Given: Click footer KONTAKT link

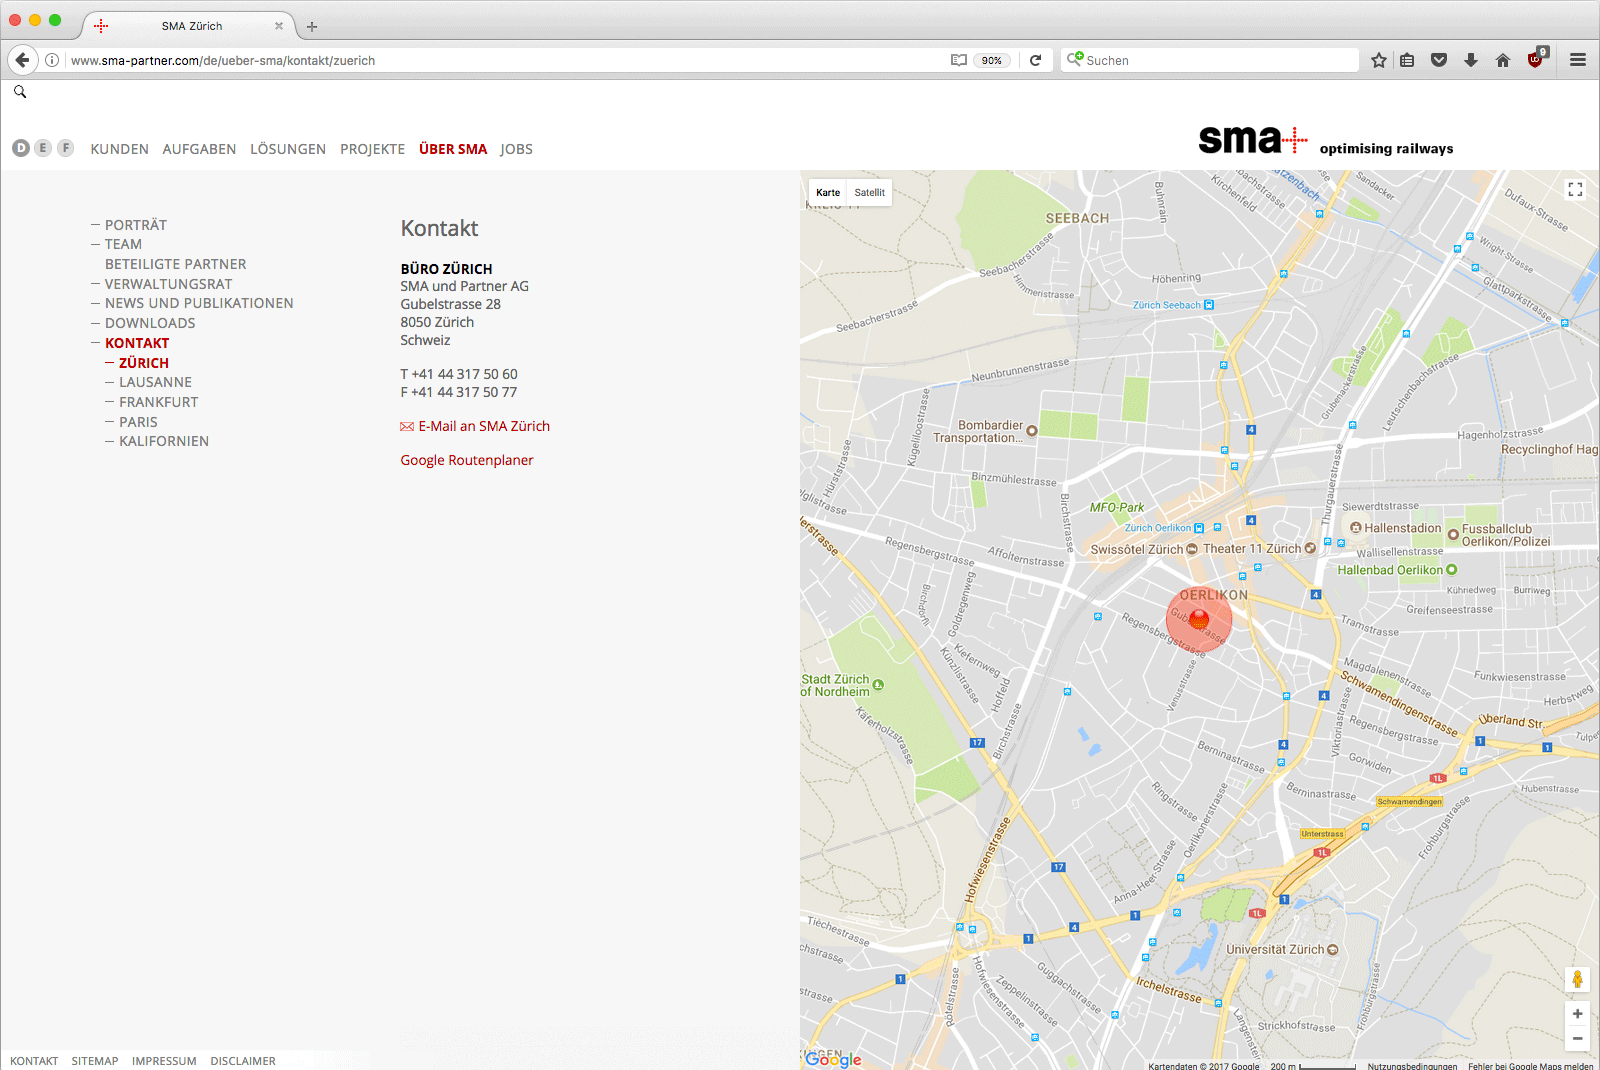Looking at the screenshot, I should (34, 1061).
